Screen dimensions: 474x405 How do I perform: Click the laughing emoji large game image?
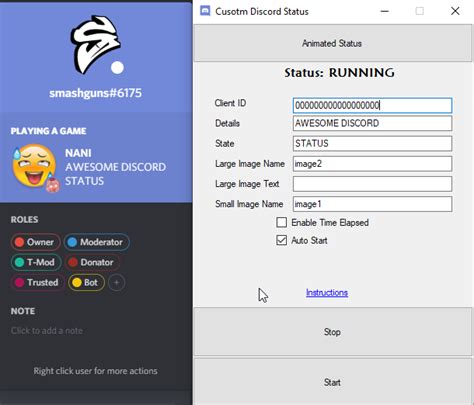(34, 166)
